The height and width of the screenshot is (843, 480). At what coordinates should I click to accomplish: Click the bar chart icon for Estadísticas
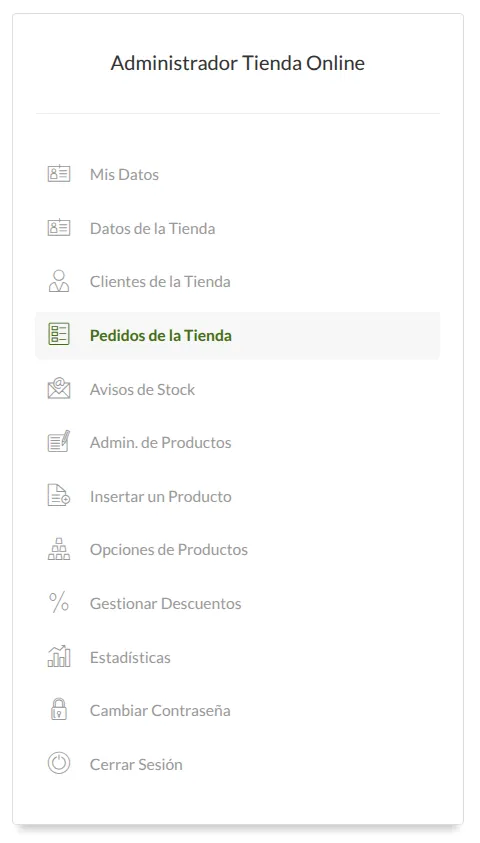tap(59, 656)
